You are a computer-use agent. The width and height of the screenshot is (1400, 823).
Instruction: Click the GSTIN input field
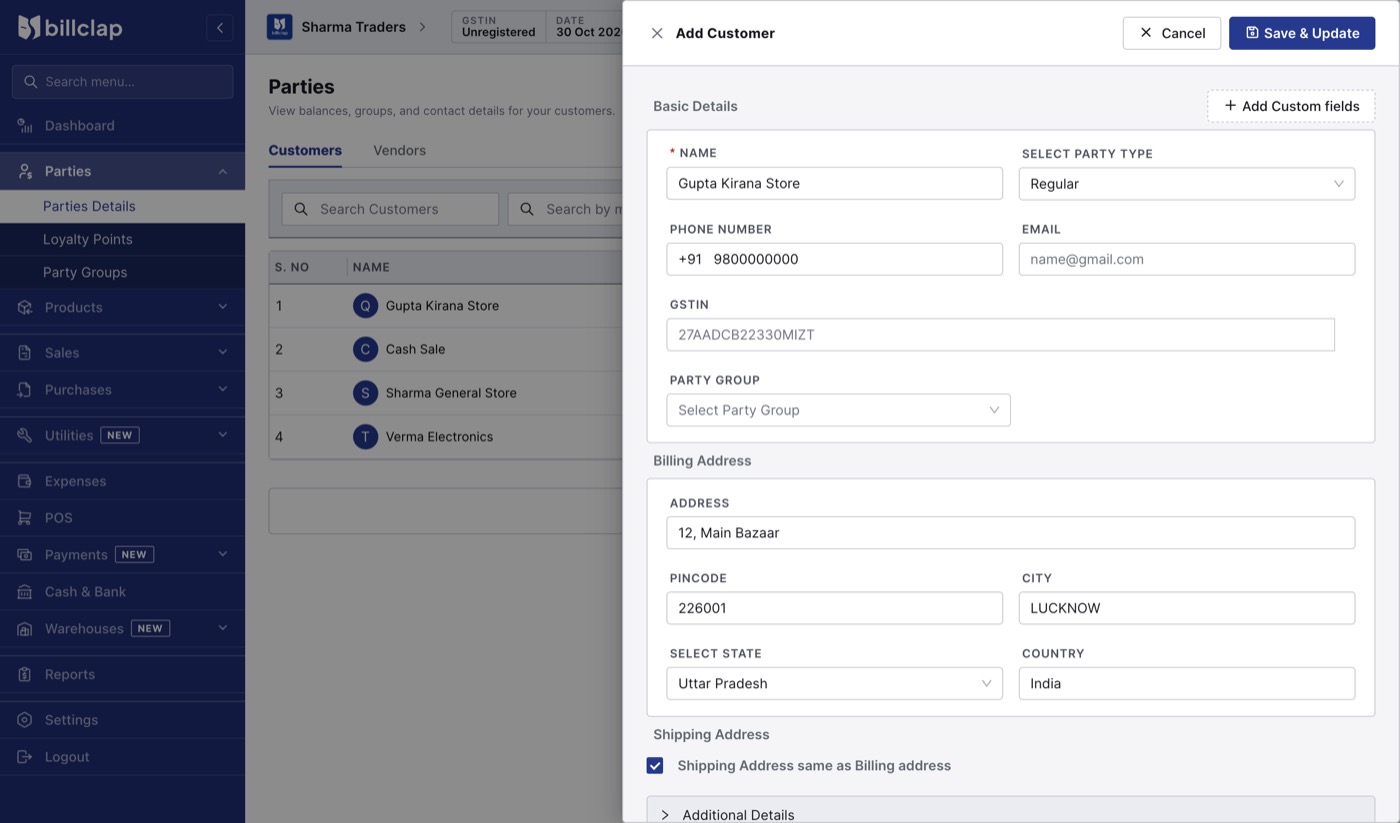tap(1000, 335)
